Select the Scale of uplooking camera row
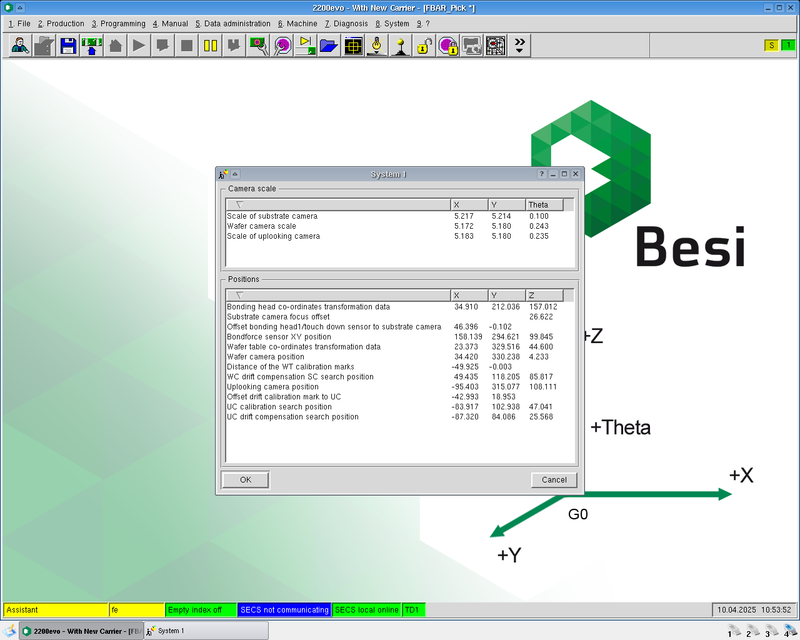Screen dimensions: 800x640 (399, 236)
